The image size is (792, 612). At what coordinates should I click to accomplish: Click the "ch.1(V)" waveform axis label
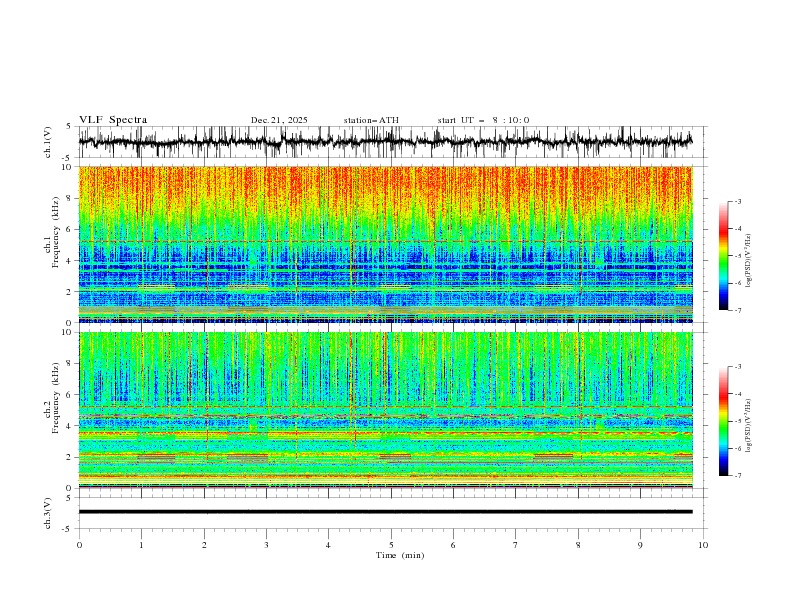pyautogui.click(x=48, y=142)
